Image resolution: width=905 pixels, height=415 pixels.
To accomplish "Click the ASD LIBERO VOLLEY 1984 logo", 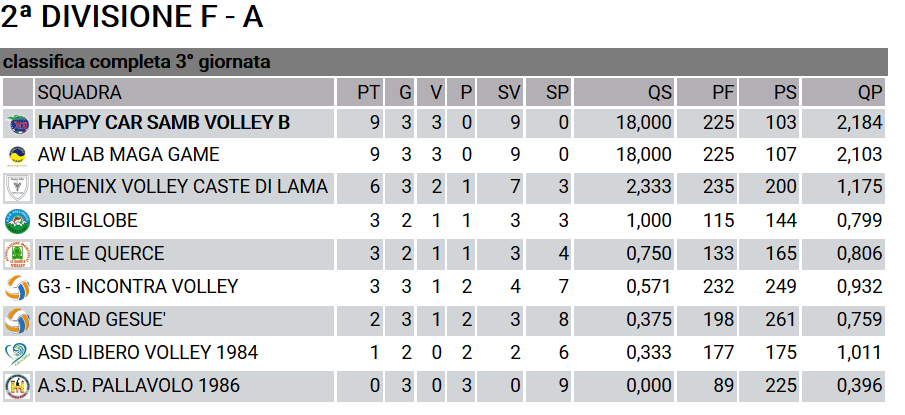I will [17, 353].
